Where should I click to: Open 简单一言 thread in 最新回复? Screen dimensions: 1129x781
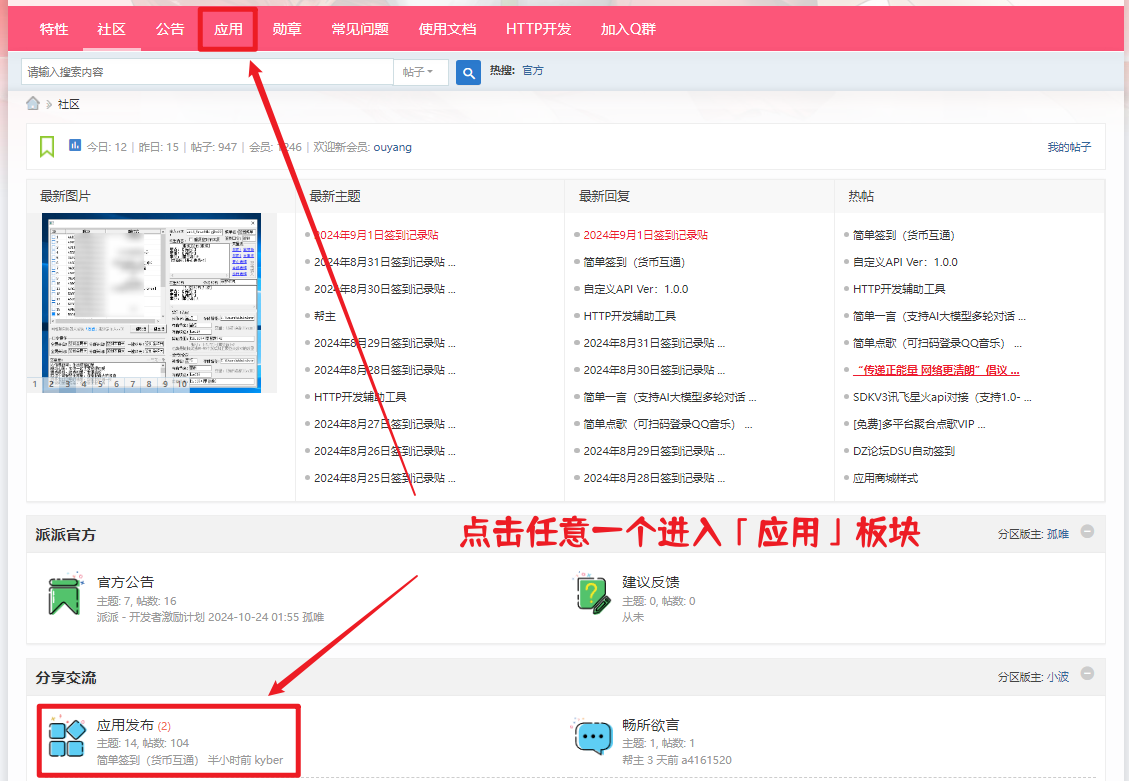pyautogui.click(x=670, y=397)
